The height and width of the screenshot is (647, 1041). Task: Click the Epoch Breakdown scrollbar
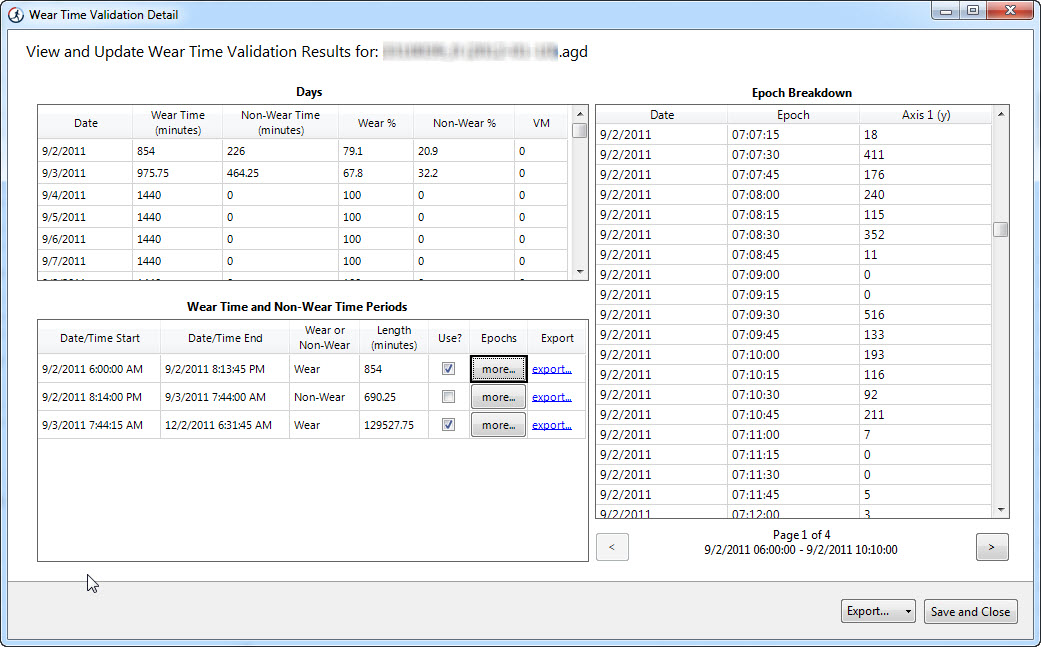1001,229
